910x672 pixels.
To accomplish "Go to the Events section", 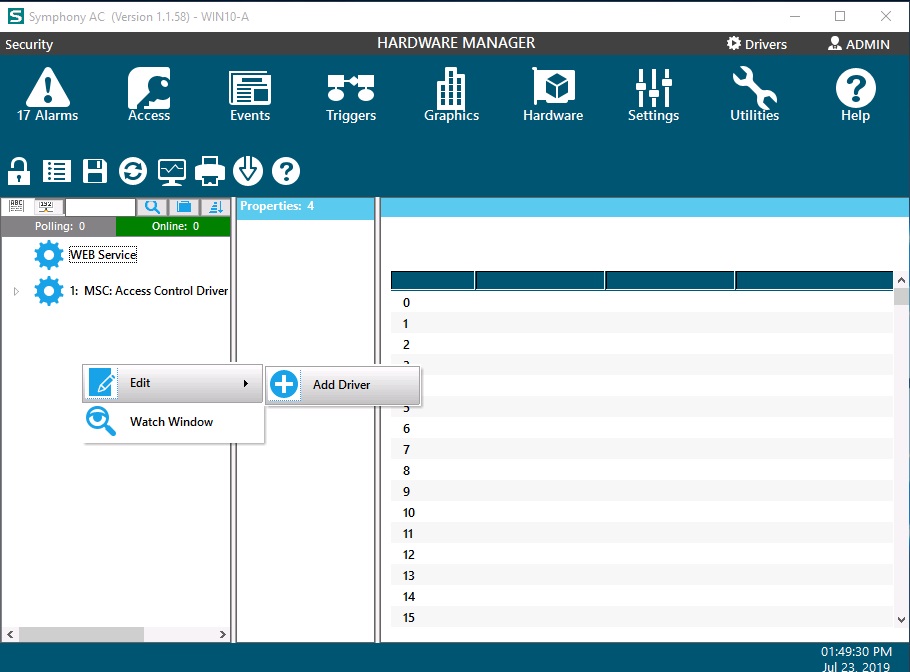I will tap(250, 94).
